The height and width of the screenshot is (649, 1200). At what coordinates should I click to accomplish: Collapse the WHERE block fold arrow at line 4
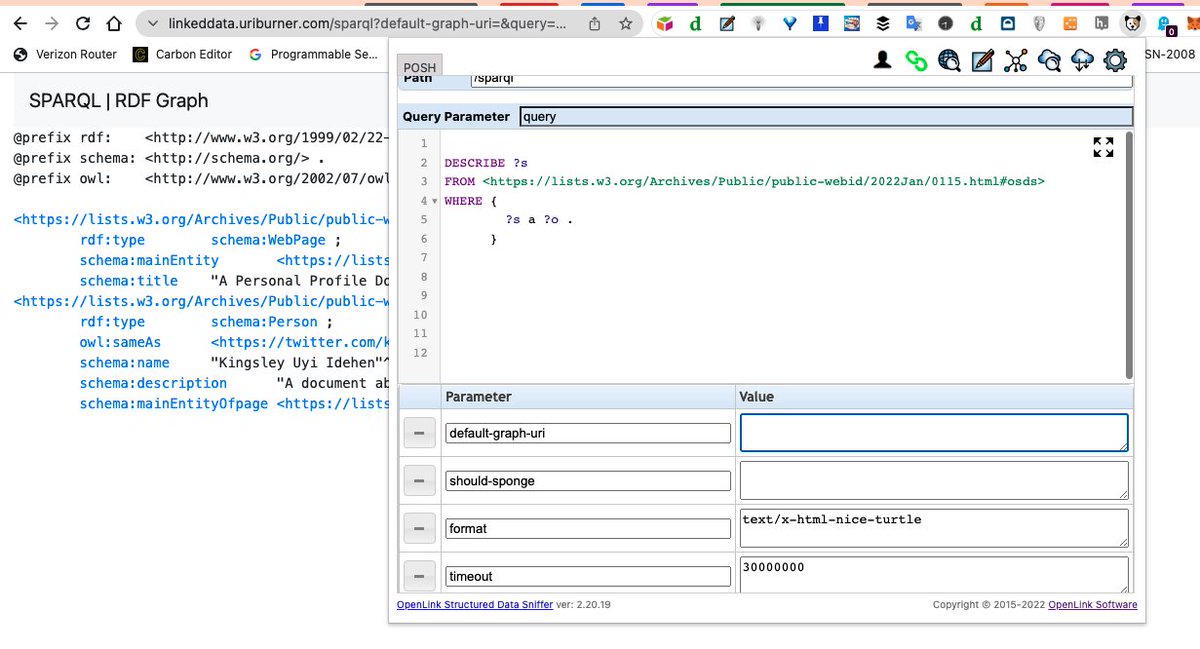click(434, 201)
